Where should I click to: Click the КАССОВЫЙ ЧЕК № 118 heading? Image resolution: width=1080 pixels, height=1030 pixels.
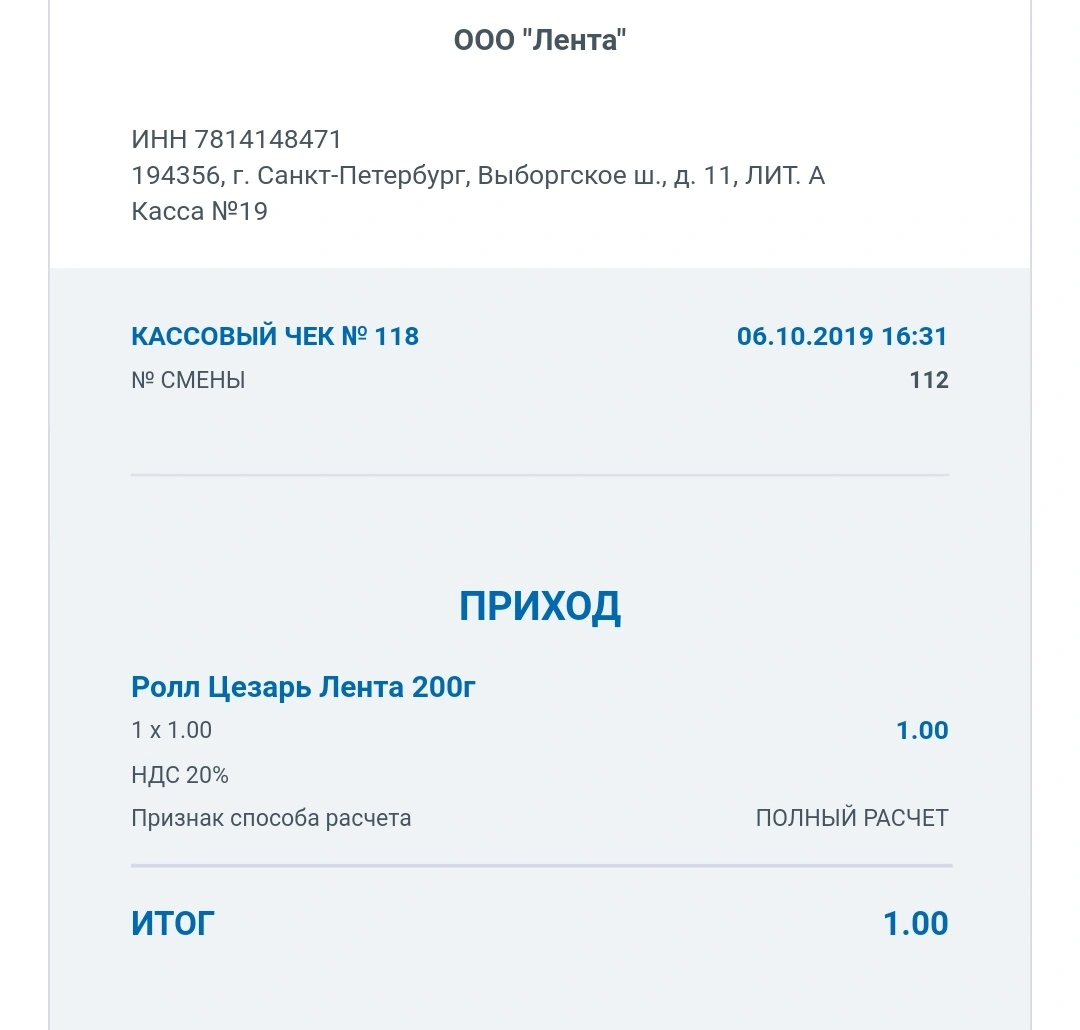pyautogui.click(x=275, y=336)
